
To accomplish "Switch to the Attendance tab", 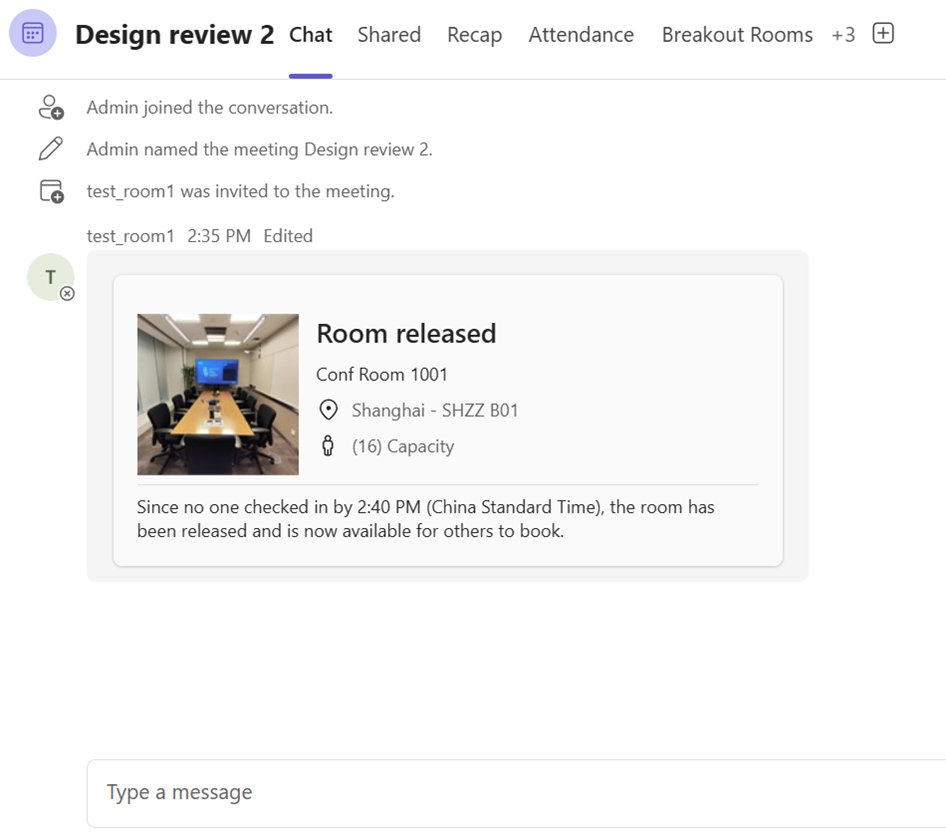I will (x=581, y=34).
